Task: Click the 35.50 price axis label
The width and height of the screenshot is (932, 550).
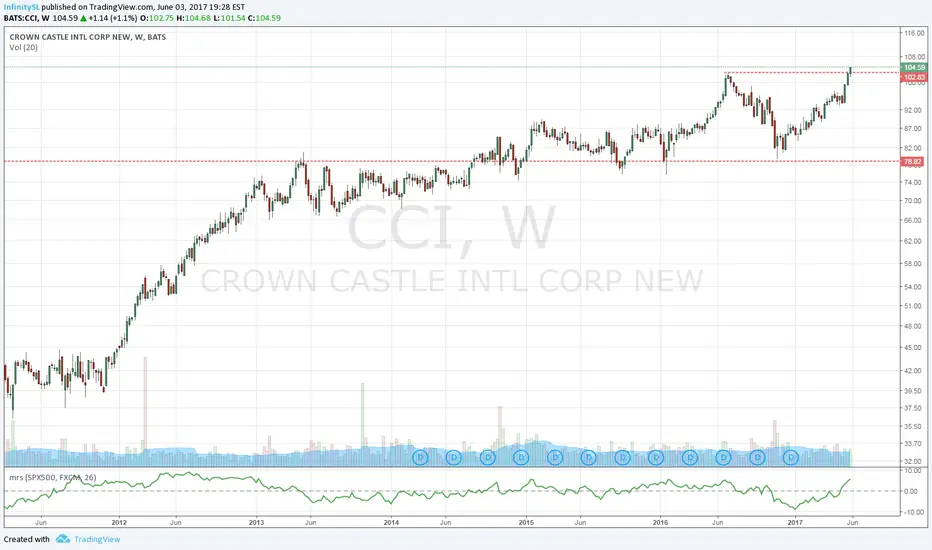Action: 913,427
